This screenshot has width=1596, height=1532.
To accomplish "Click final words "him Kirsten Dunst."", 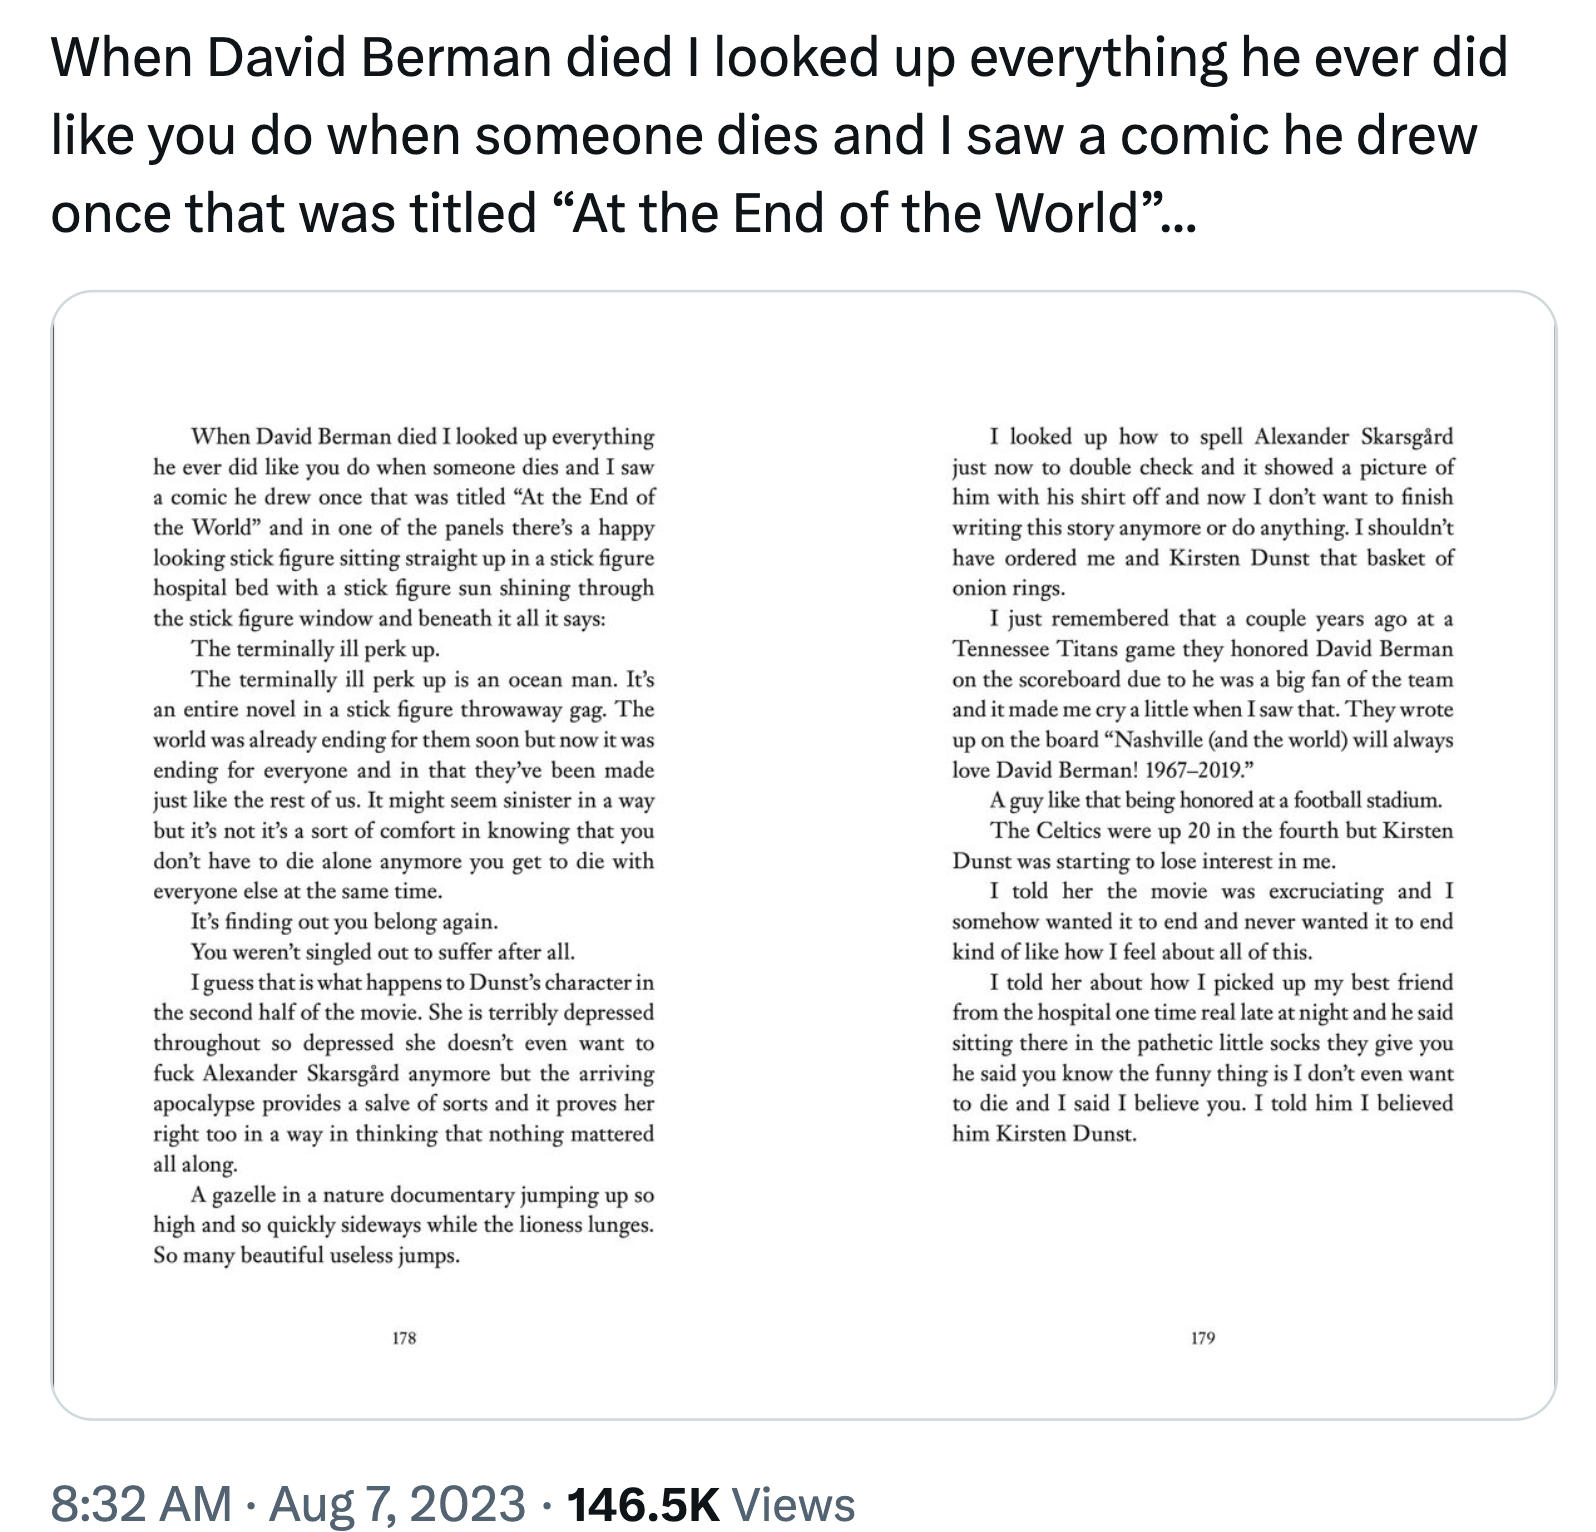I will (x=1044, y=1135).
